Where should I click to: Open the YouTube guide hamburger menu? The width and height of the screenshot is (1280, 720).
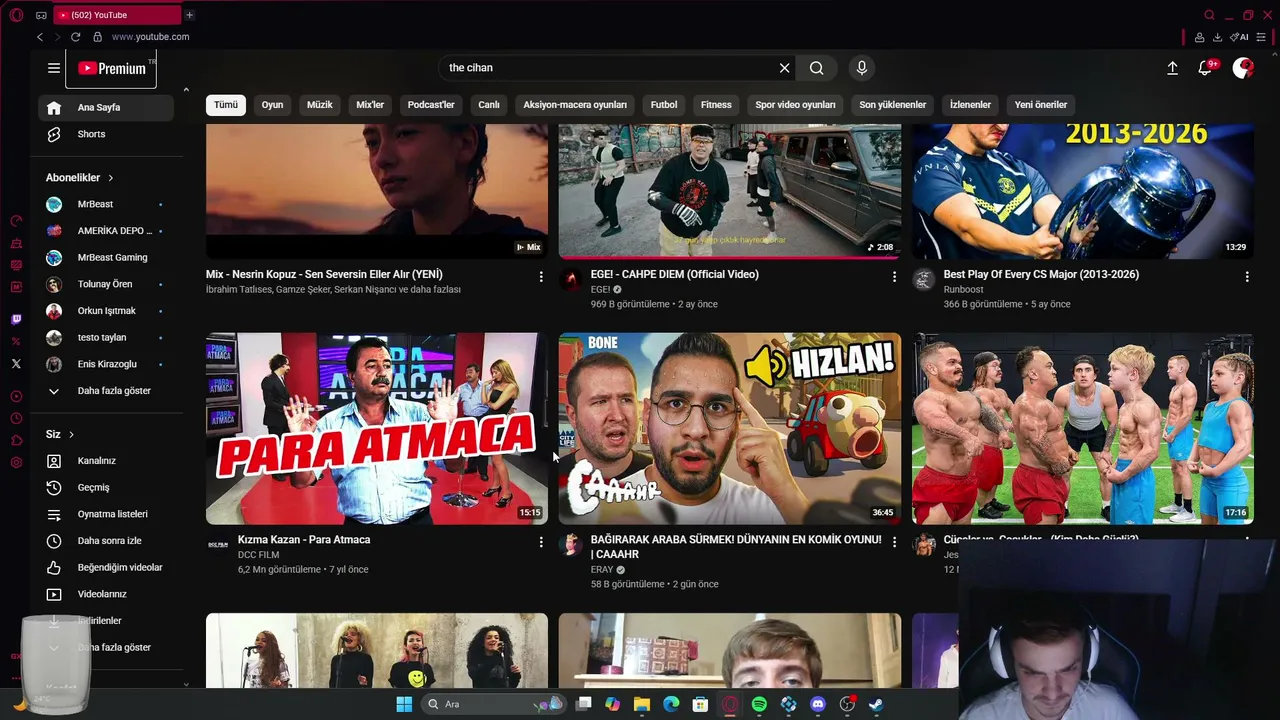(x=54, y=68)
